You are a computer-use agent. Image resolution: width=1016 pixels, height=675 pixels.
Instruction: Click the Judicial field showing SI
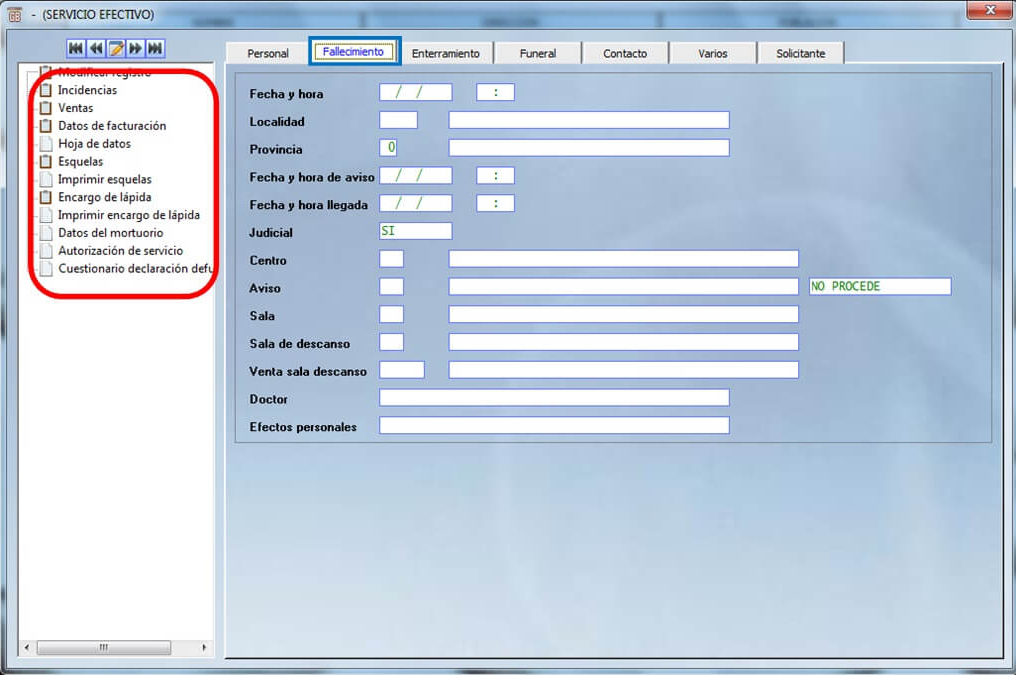(415, 231)
